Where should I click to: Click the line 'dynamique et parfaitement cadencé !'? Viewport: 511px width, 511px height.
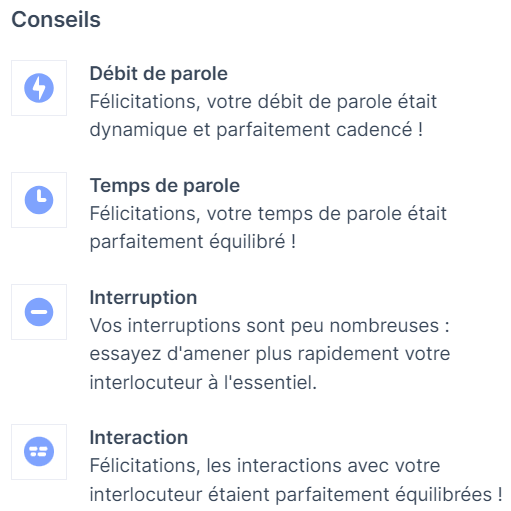pyautogui.click(x=257, y=130)
